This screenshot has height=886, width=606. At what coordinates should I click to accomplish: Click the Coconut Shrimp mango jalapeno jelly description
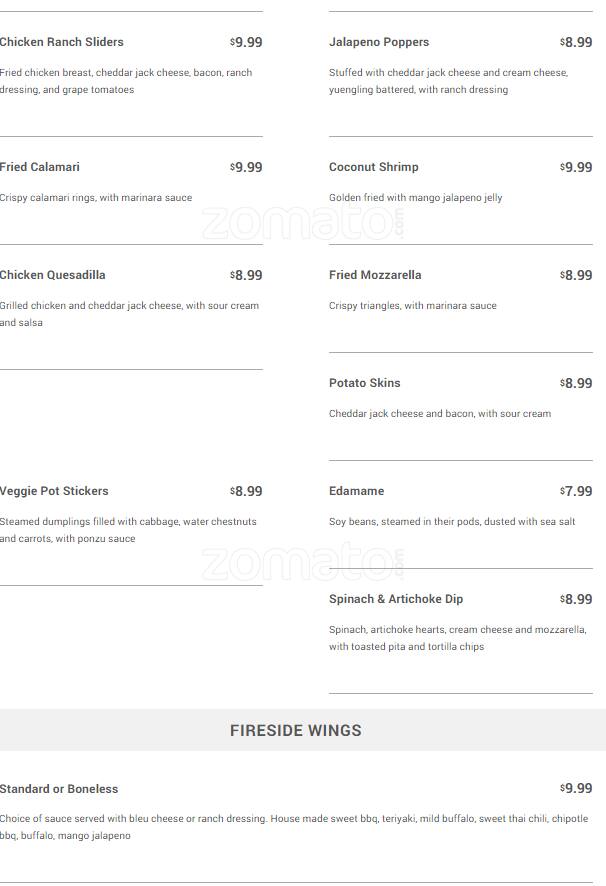[416, 198]
